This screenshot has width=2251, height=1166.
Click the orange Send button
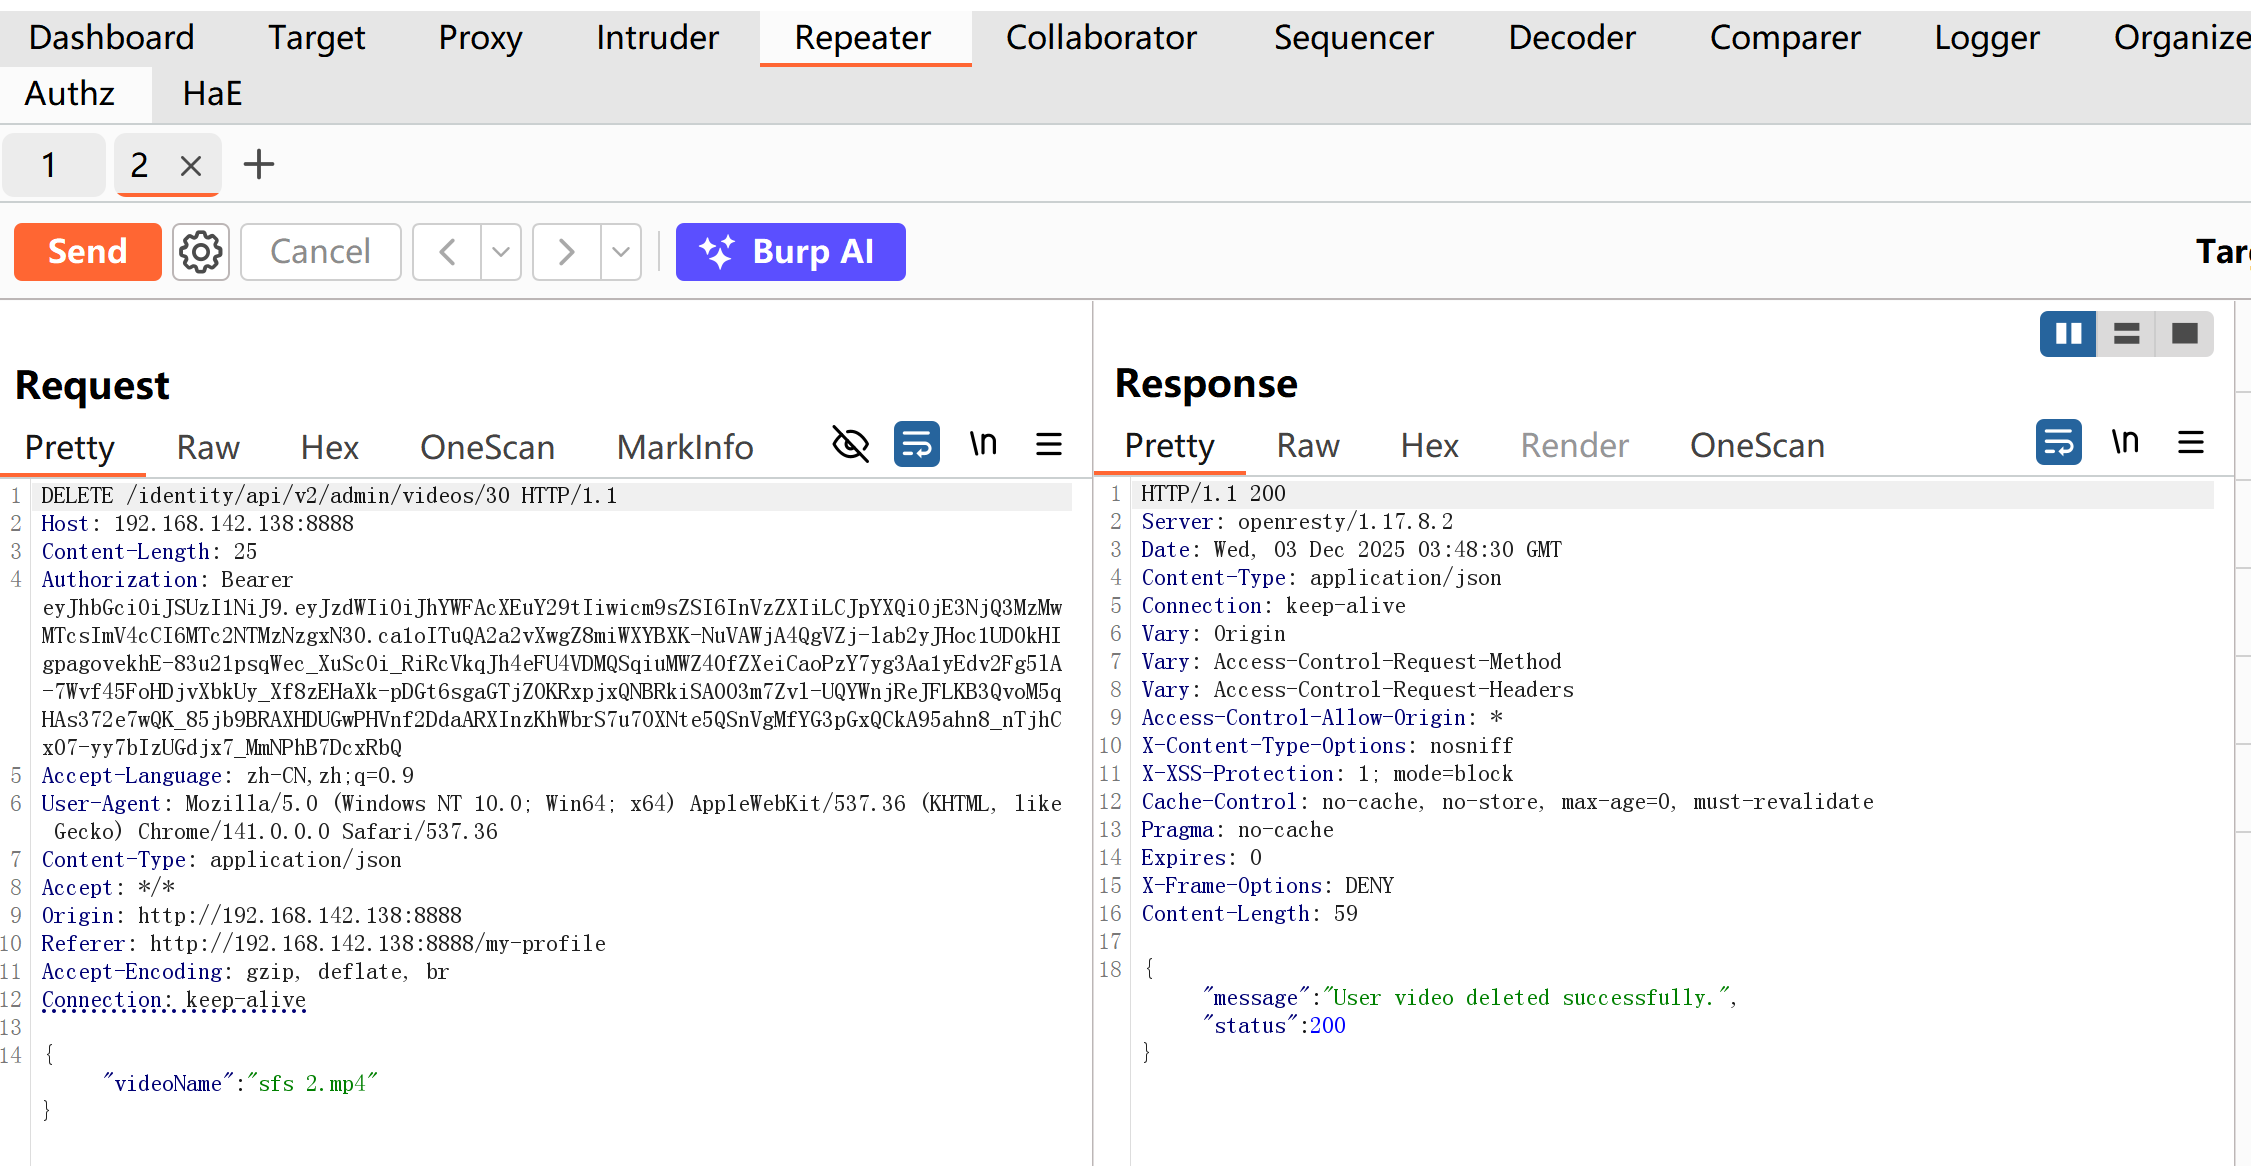tap(88, 252)
